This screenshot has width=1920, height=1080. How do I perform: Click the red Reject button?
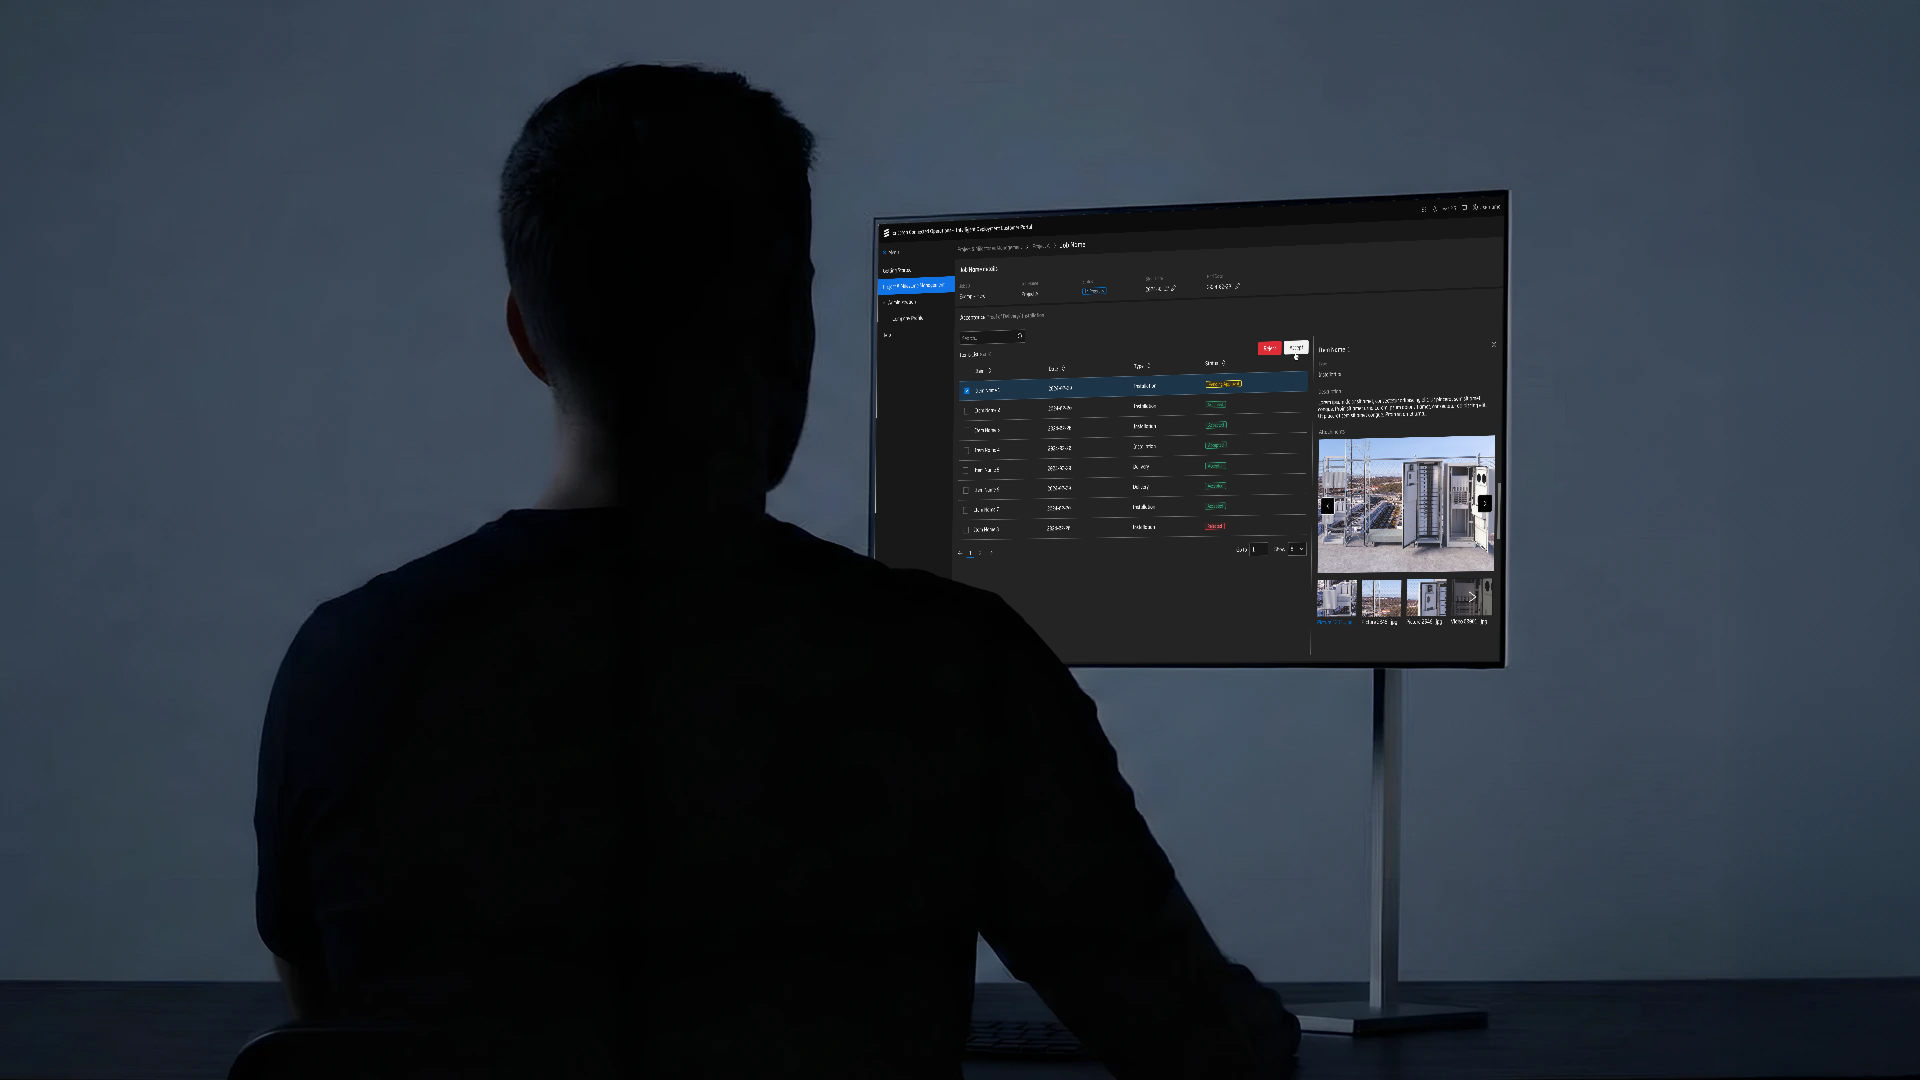point(1269,348)
